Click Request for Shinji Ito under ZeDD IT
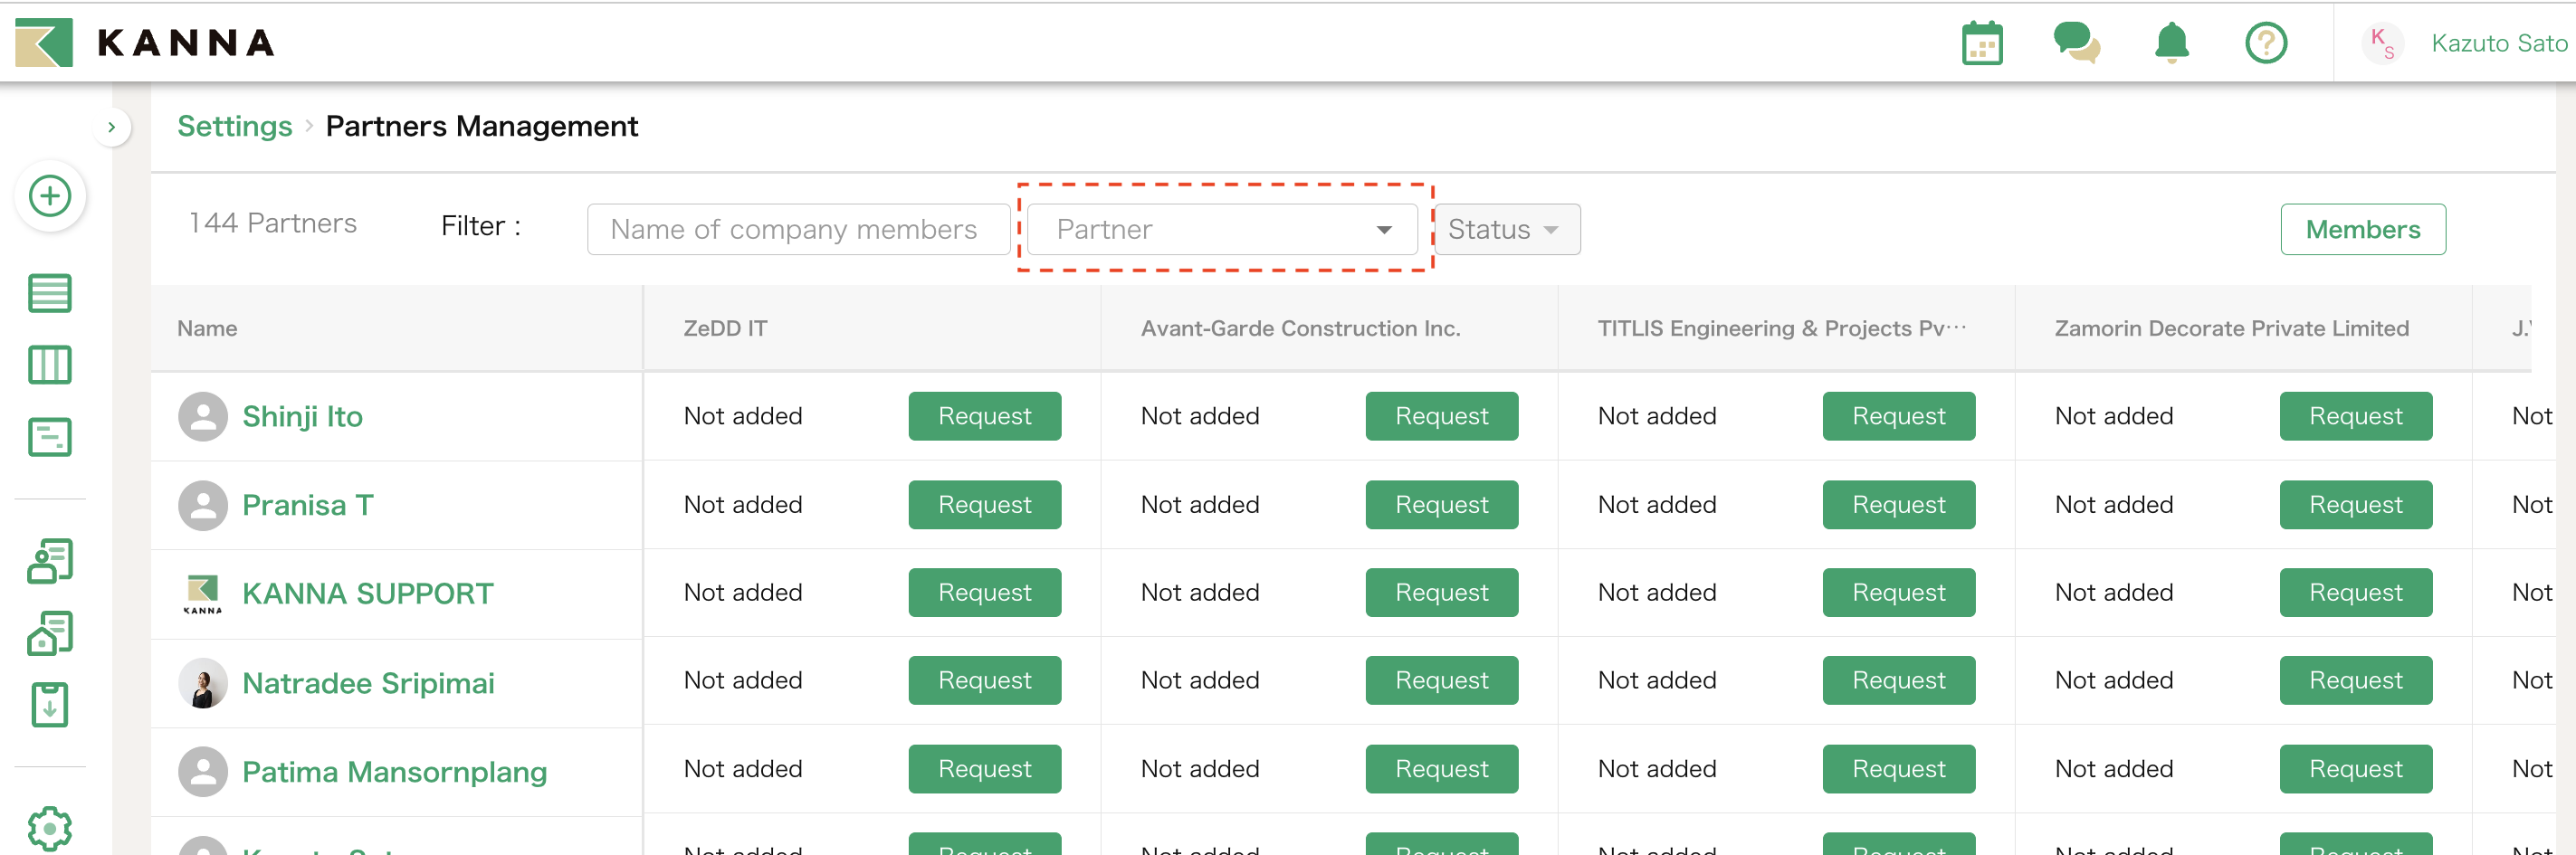The height and width of the screenshot is (855, 2576). pos(984,416)
